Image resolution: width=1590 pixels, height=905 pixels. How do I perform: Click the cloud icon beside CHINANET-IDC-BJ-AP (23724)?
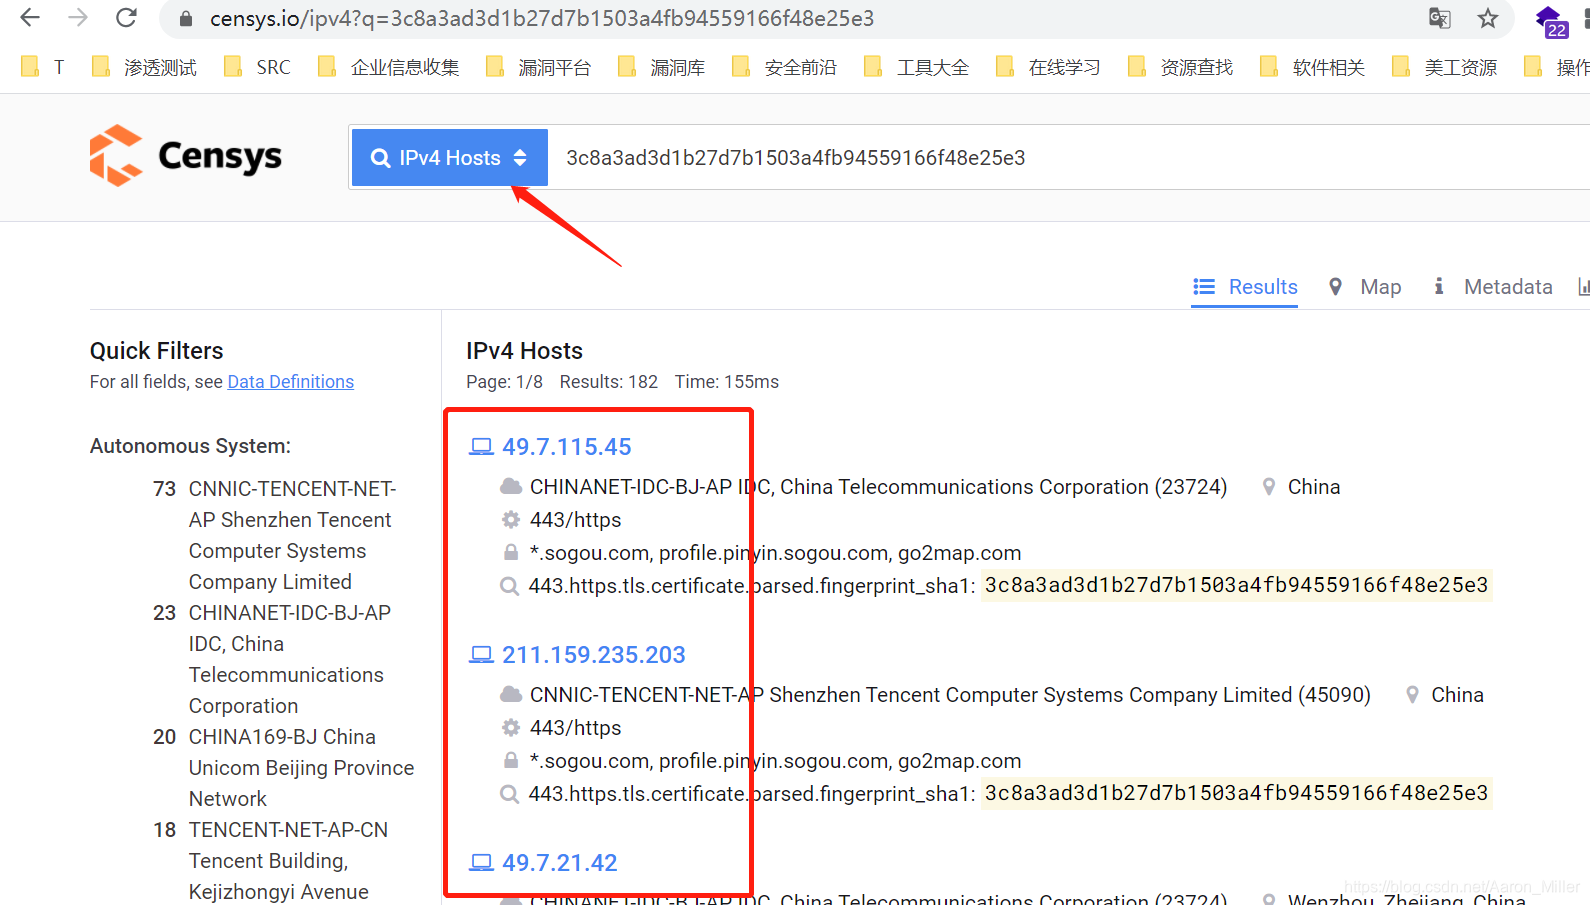tap(511, 487)
